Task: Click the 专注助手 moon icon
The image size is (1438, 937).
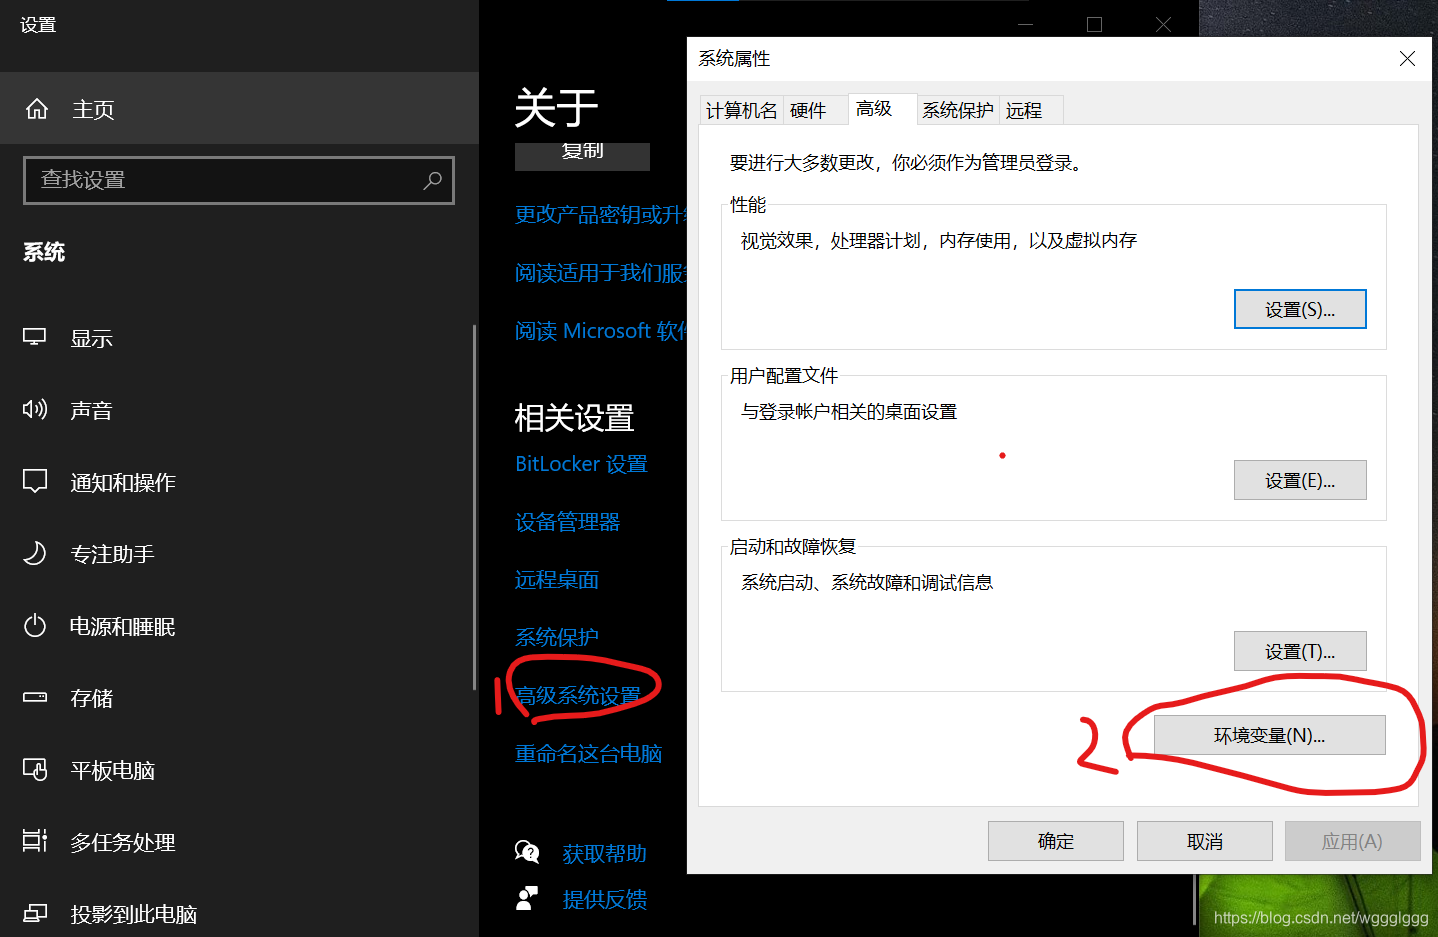Action: 34,553
